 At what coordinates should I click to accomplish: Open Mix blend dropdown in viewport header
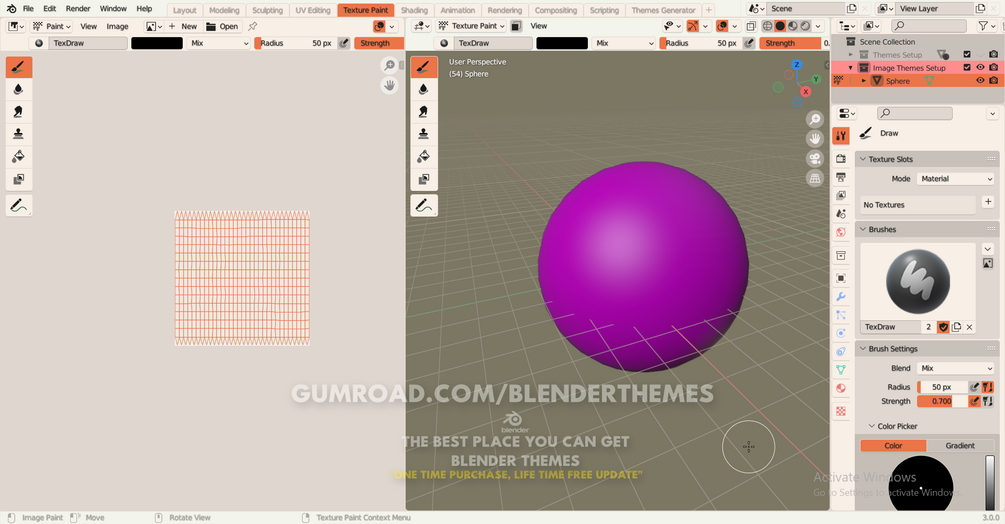pyautogui.click(x=624, y=43)
